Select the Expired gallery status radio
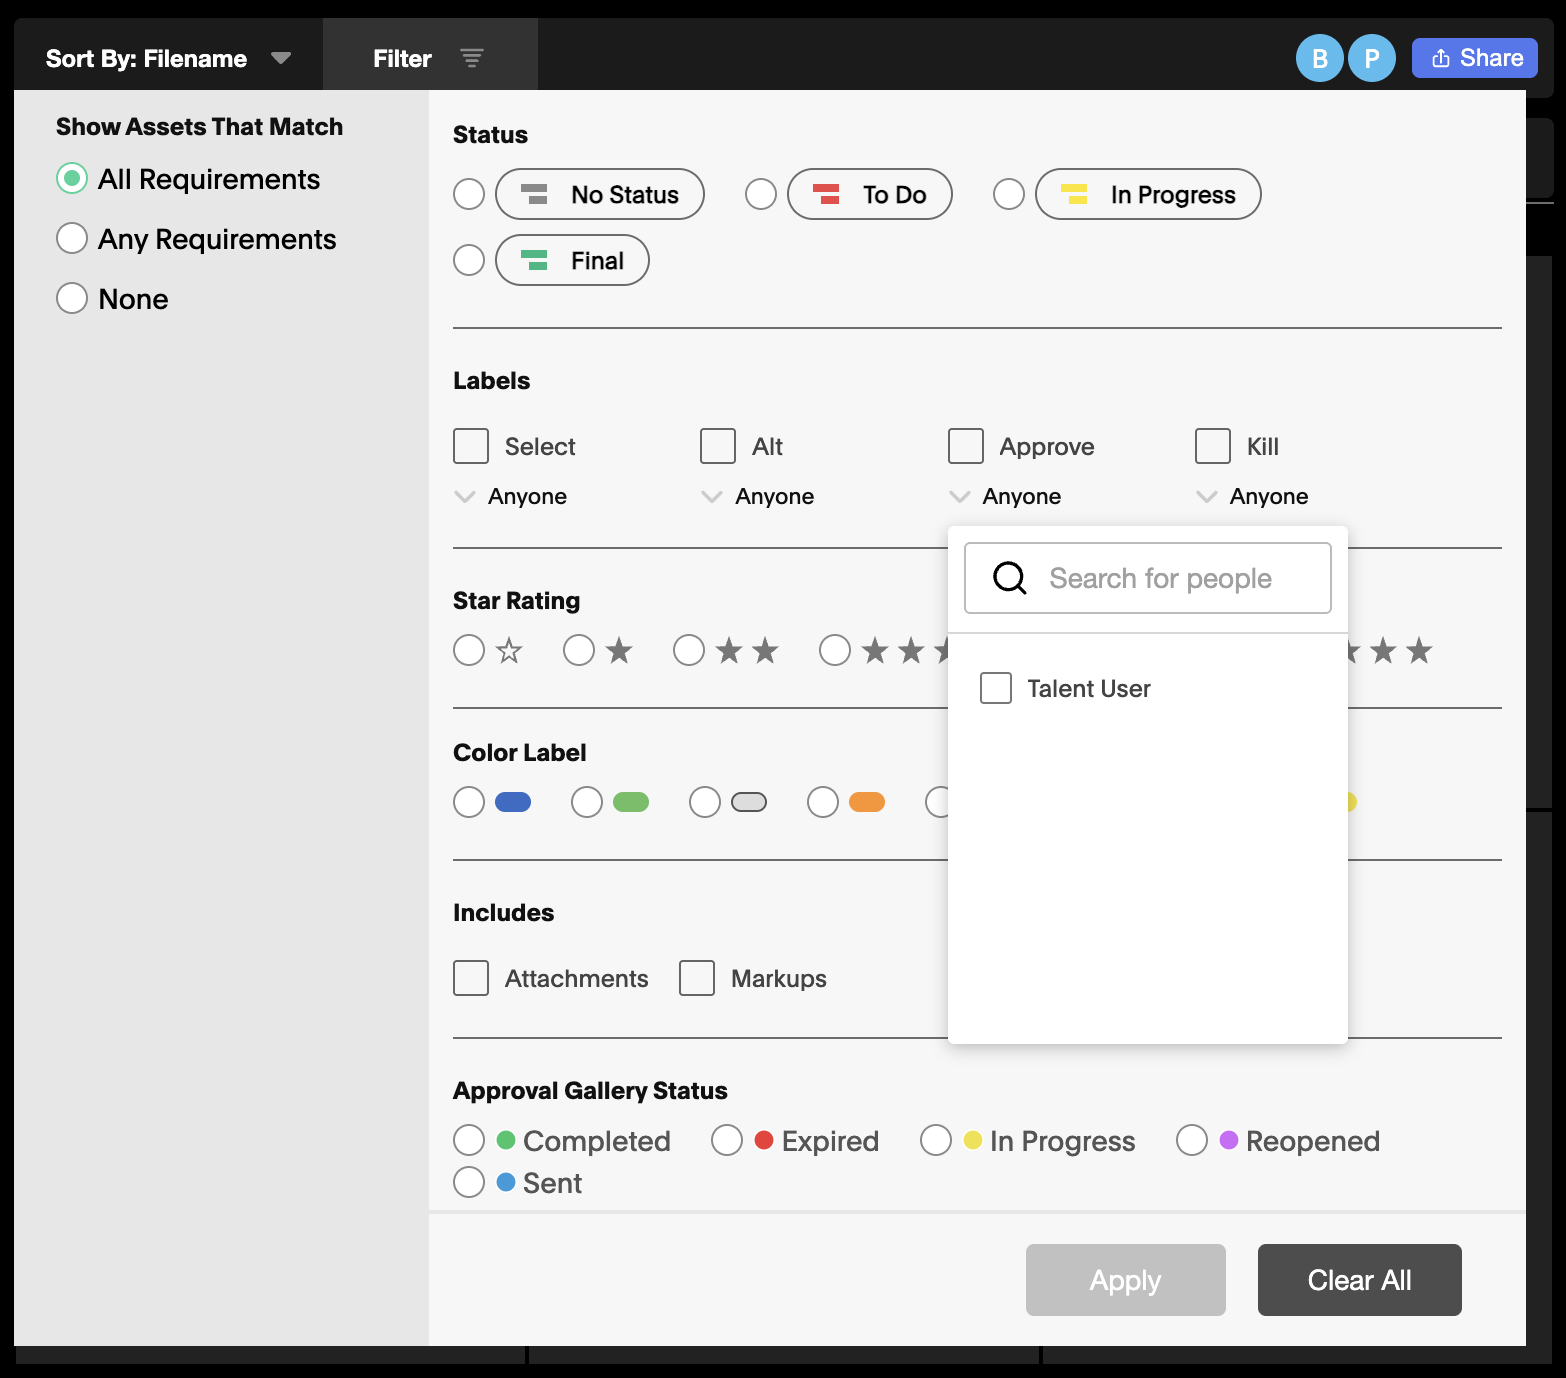This screenshot has width=1566, height=1378. 727,1140
